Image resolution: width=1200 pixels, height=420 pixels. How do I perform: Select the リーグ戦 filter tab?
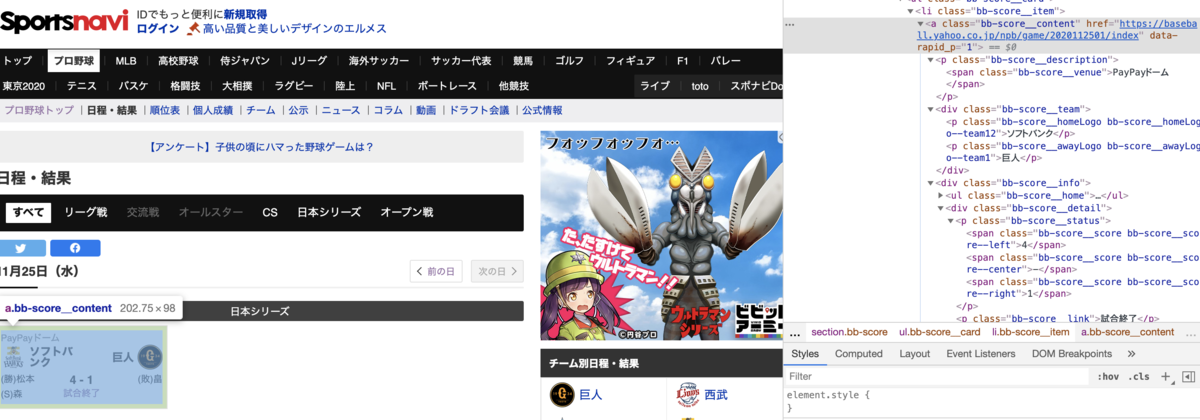pyautogui.click(x=86, y=212)
